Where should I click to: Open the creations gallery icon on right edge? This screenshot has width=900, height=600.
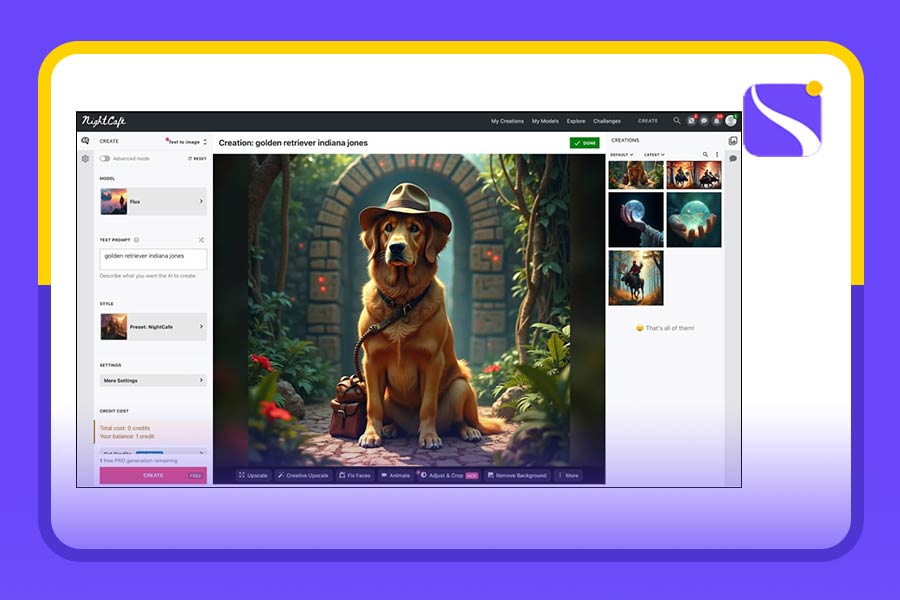pyautogui.click(x=733, y=141)
